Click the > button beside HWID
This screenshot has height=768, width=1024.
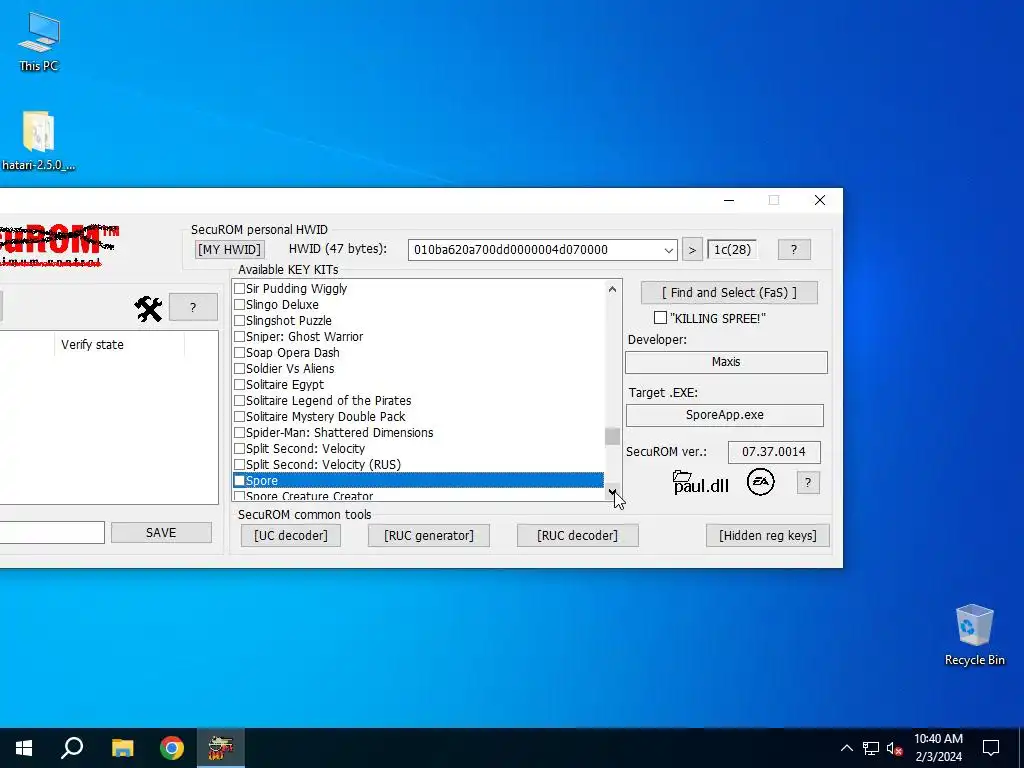(x=692, y=250)
